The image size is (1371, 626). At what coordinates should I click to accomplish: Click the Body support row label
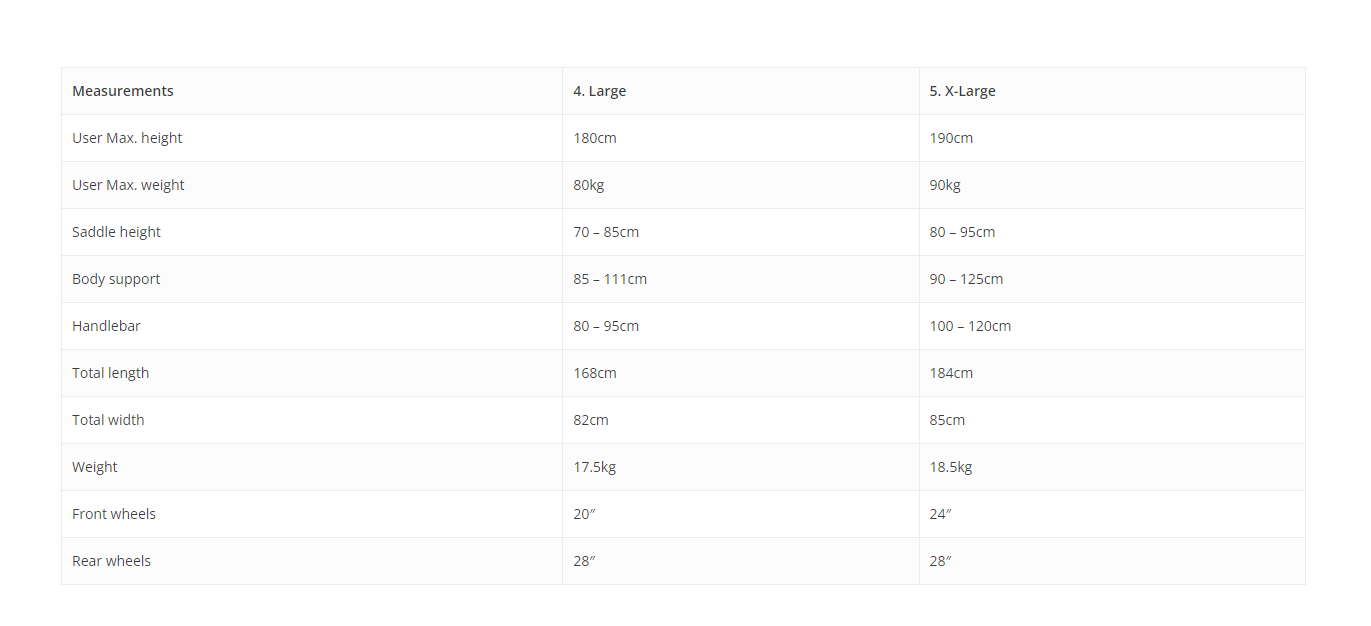[x=116, y=279]
